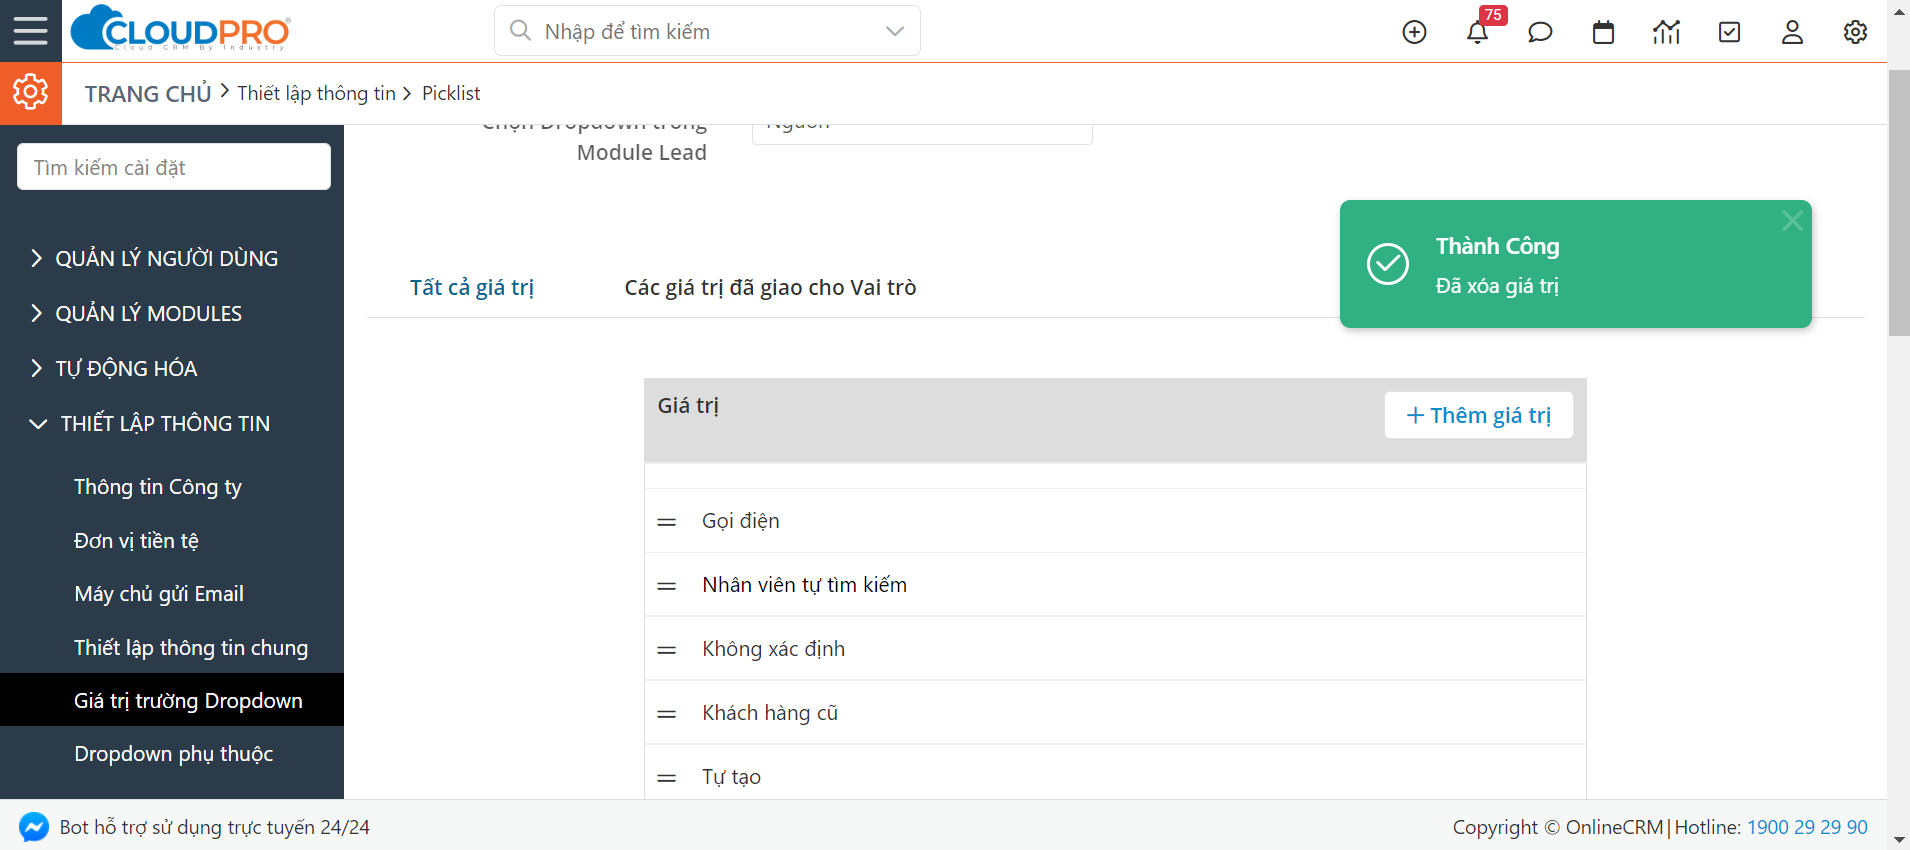Grab drag handle for Khách hàng cũ
This screenshot has width=1910, height=850.
pyautogui.click(x=667, y=714)
